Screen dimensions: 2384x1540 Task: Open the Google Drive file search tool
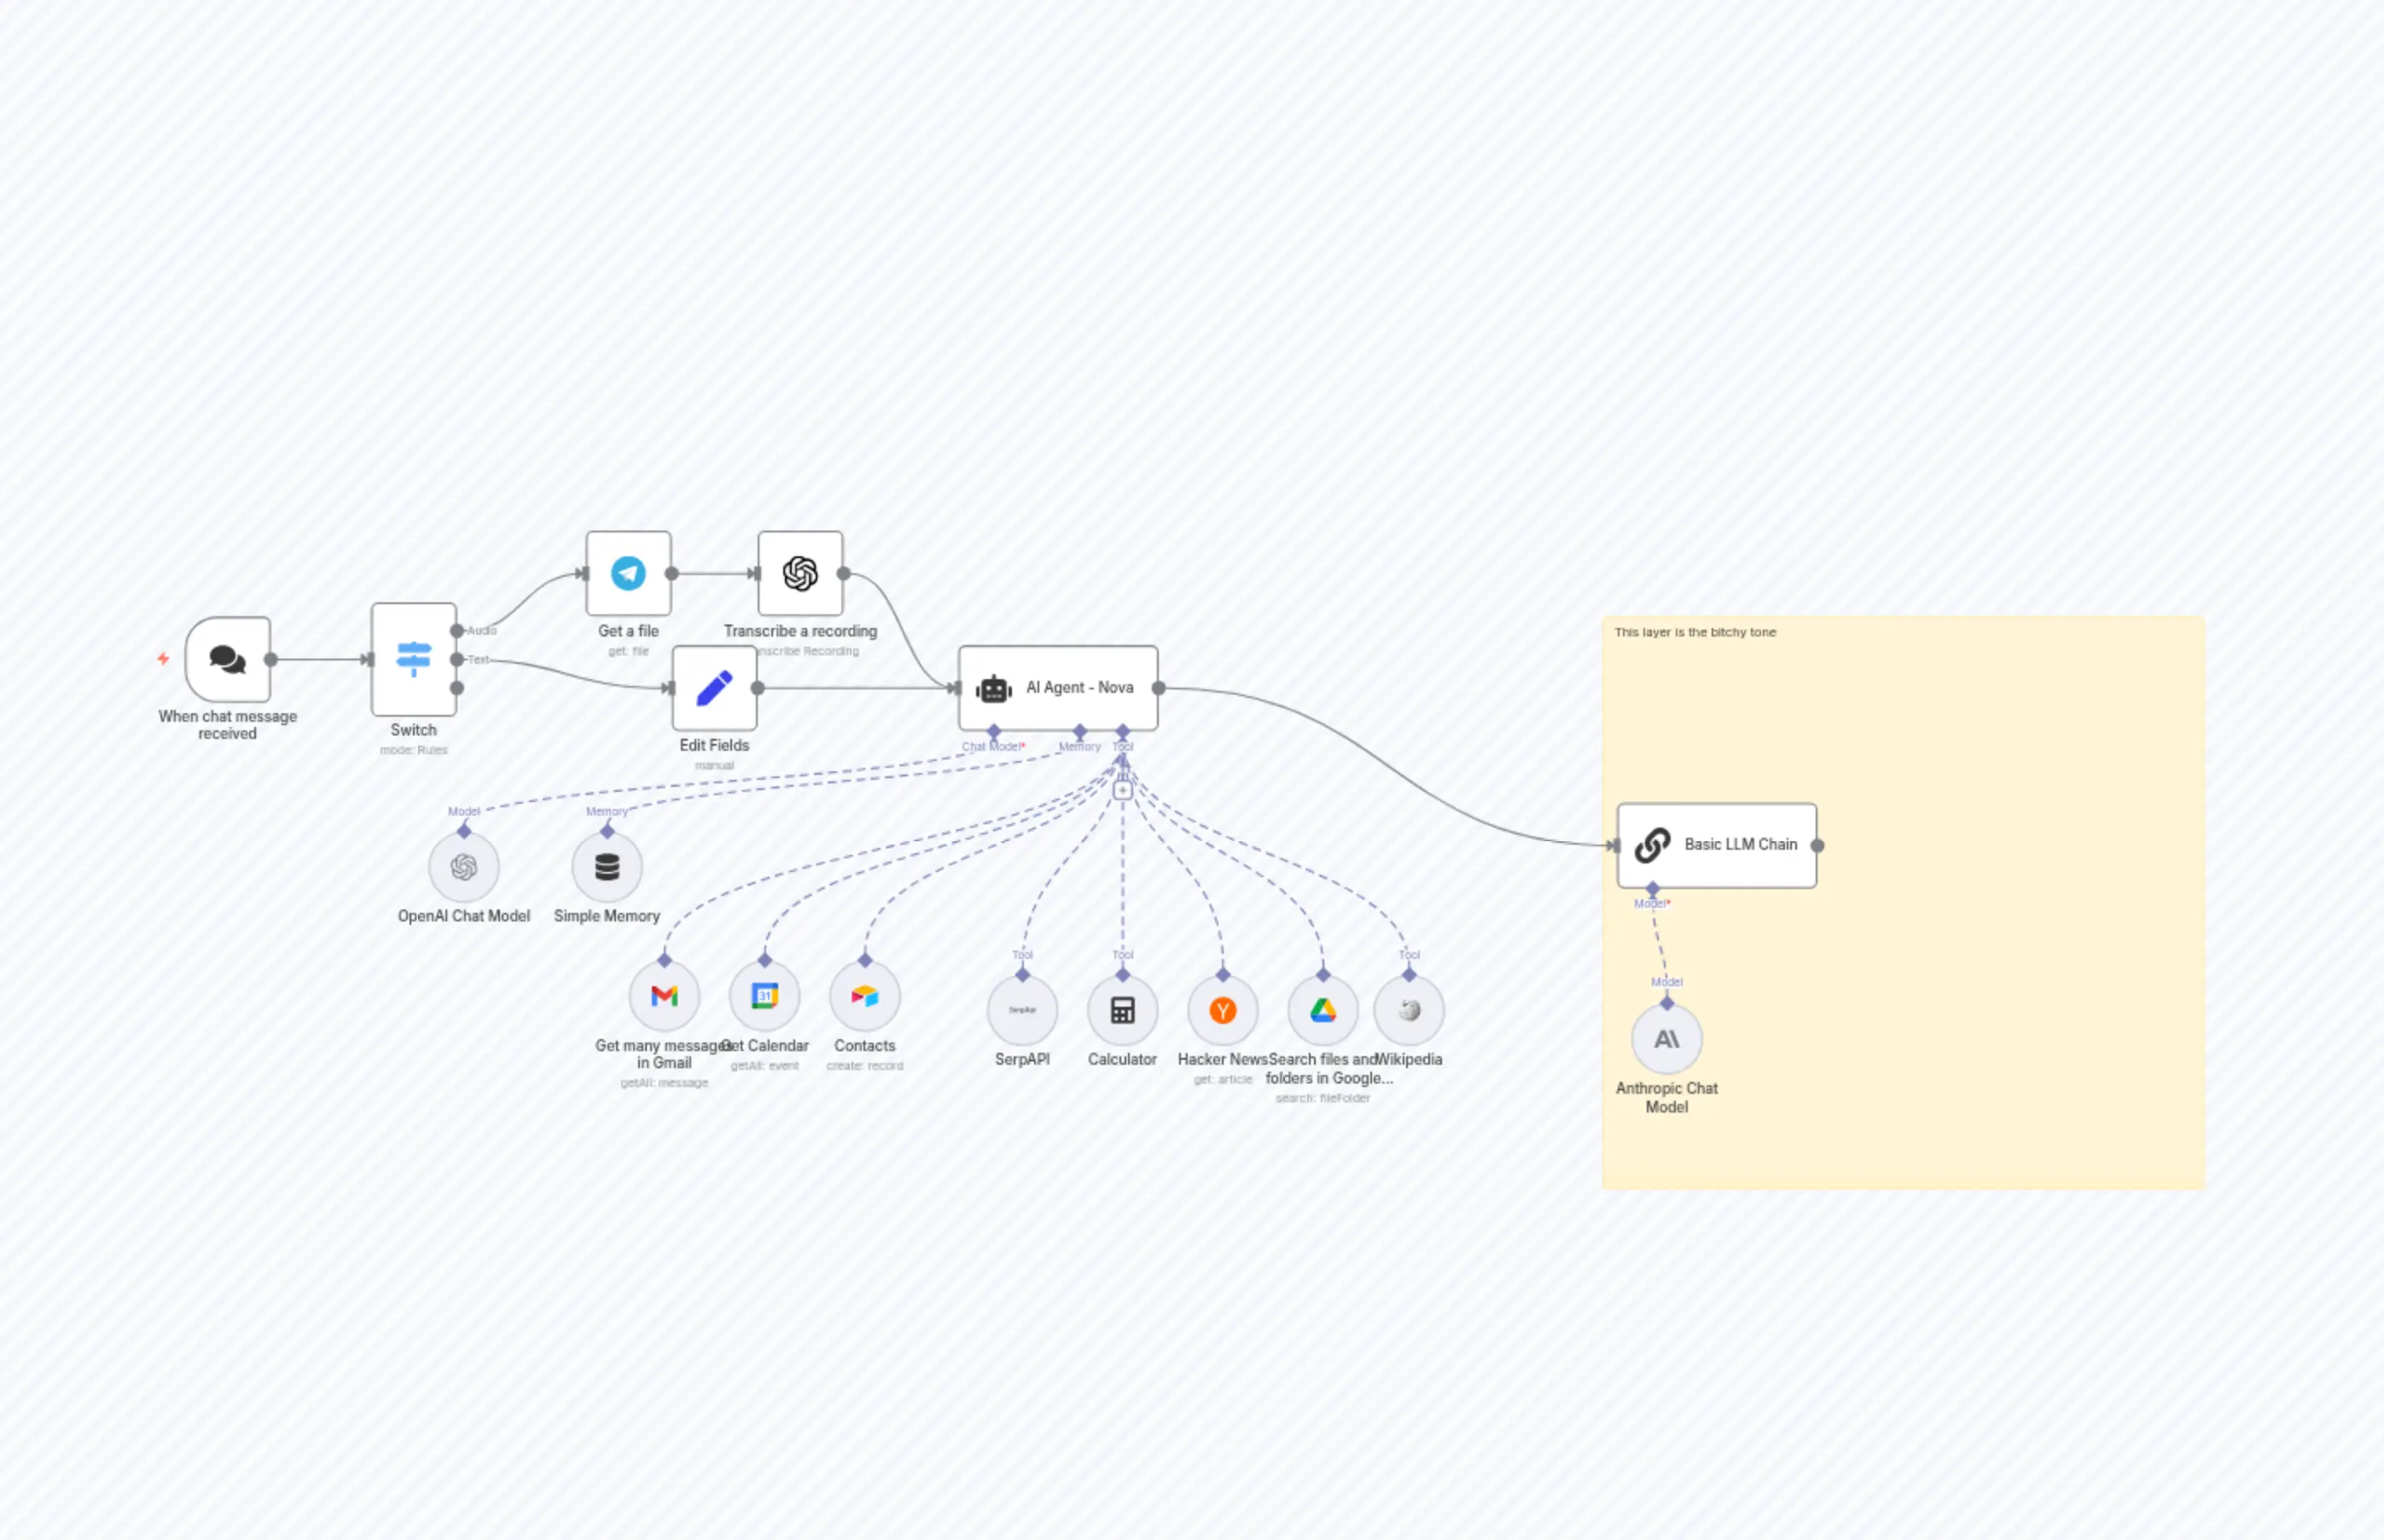(x=1322, y=1010)
